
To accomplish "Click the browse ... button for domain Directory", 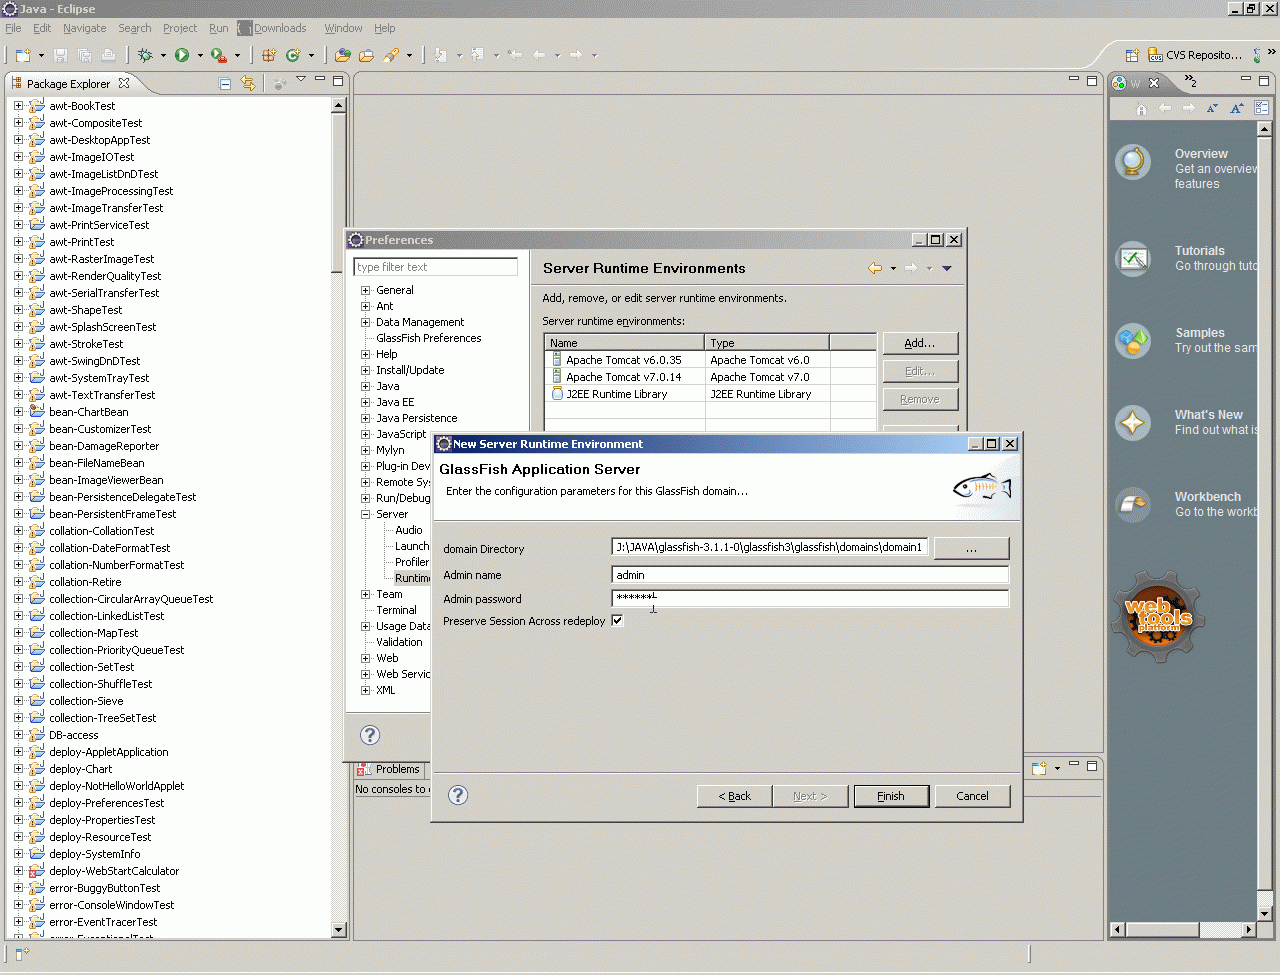I will pos(971,548).
